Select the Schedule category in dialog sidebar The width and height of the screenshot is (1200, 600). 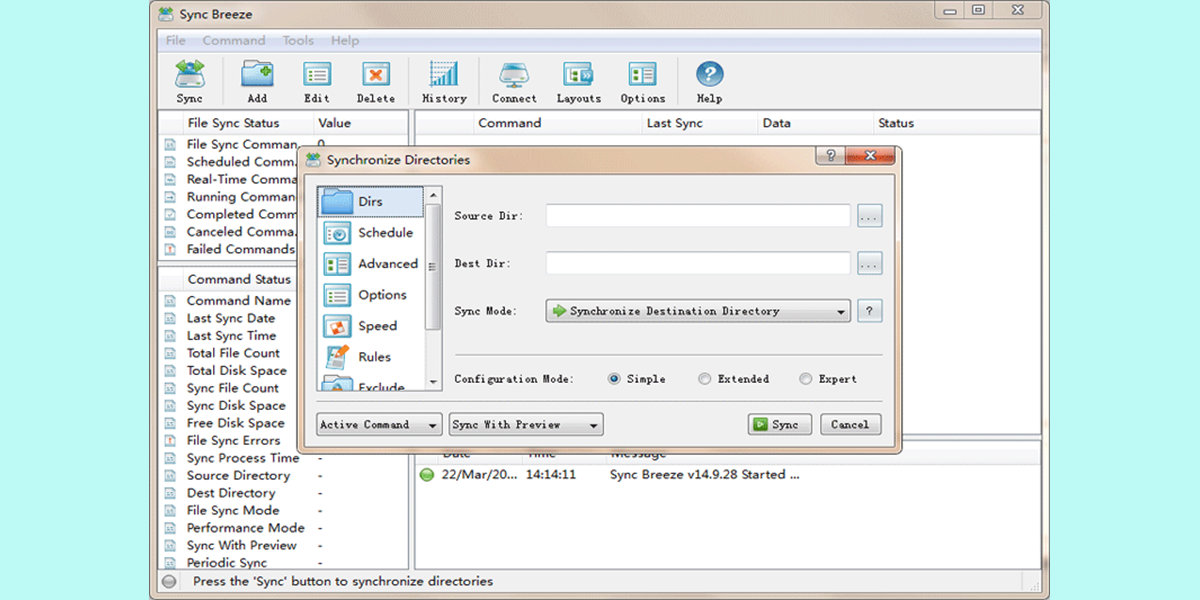[x=370, y=233]
